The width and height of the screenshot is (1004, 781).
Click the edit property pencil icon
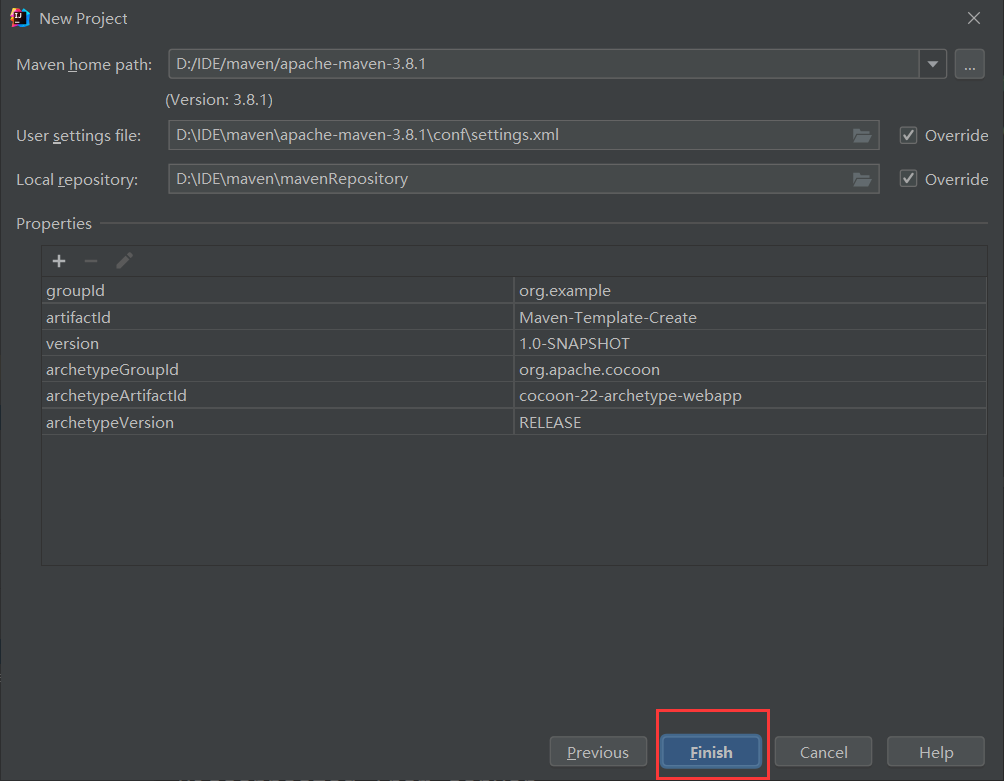(x=124, y=261)
